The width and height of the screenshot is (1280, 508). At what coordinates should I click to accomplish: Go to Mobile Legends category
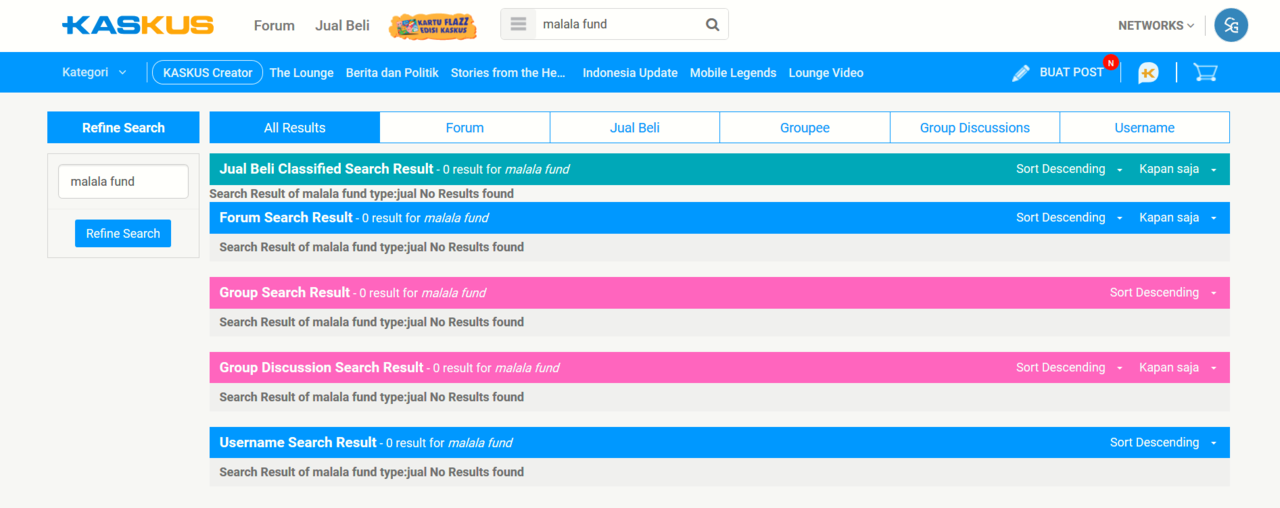[733, 73]
